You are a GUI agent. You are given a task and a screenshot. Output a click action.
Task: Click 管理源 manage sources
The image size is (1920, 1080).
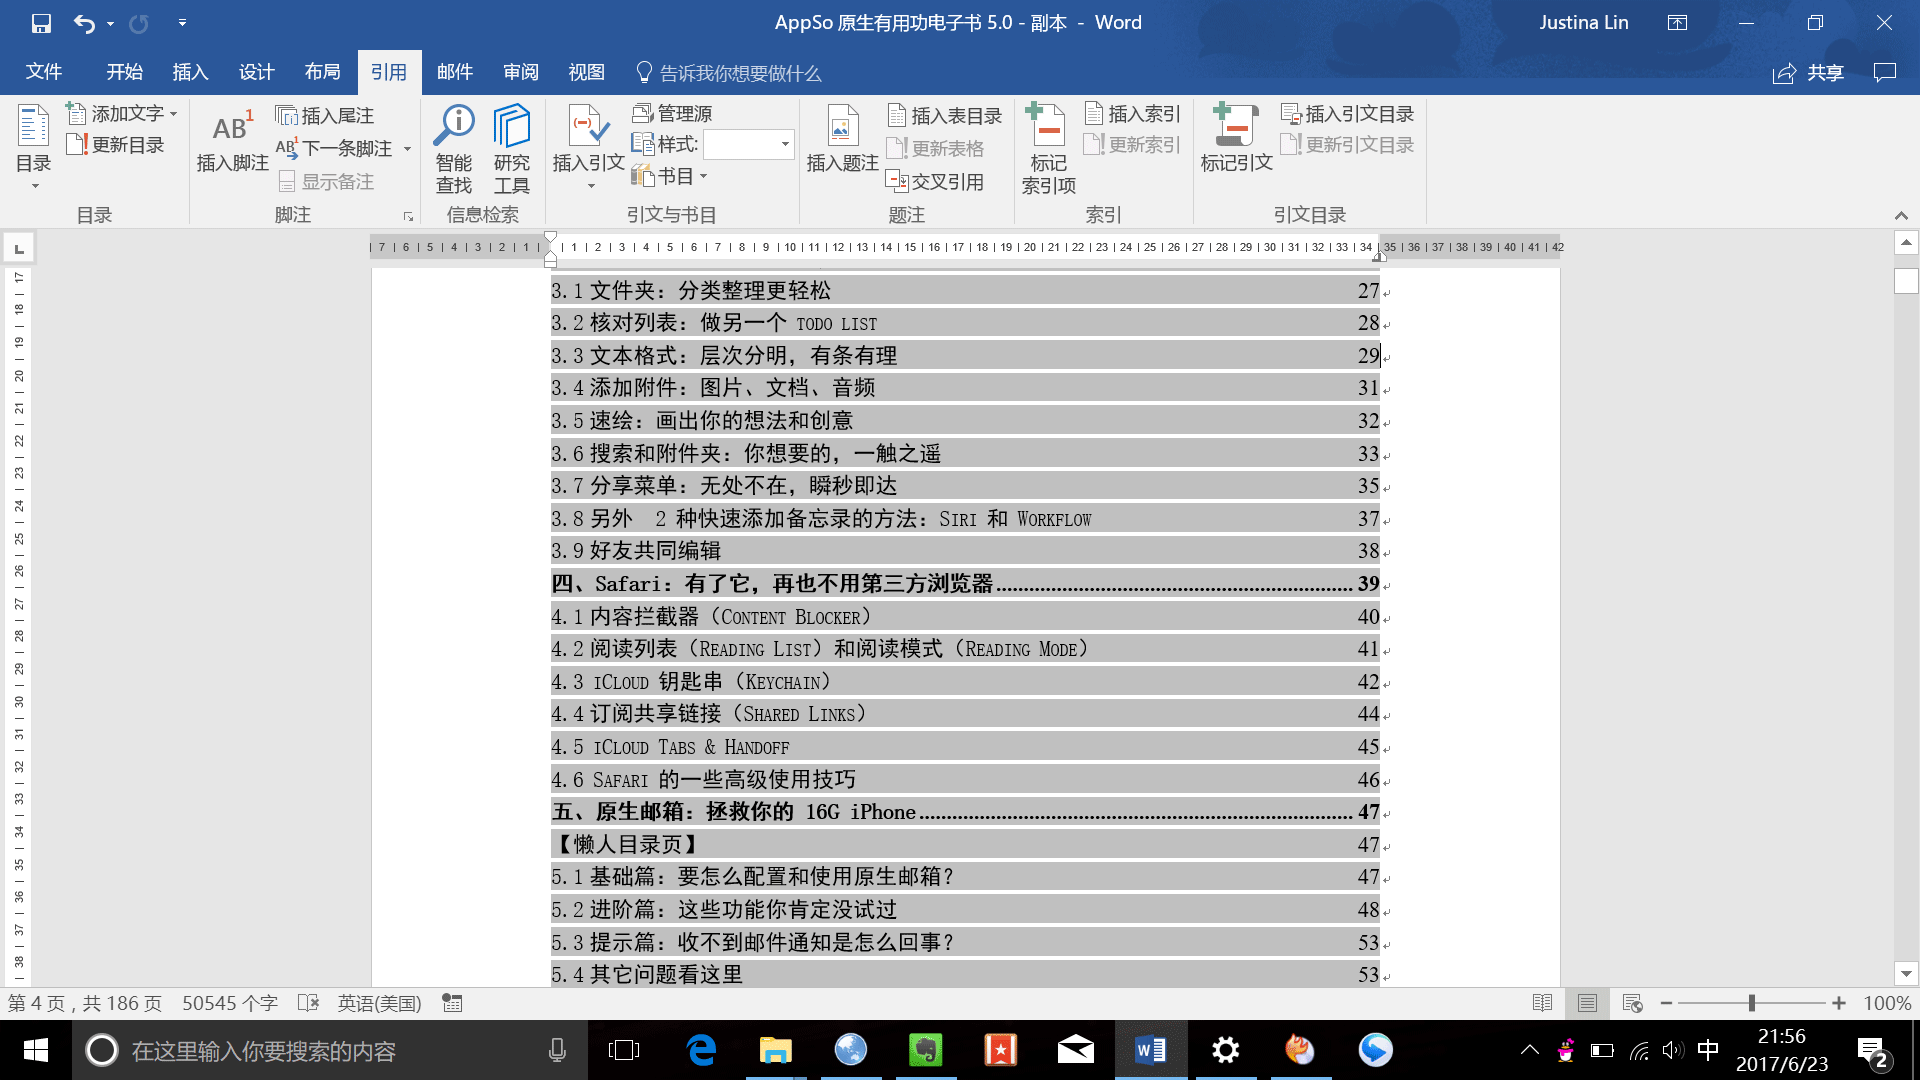pyautogui.click(x=672, y=113)
